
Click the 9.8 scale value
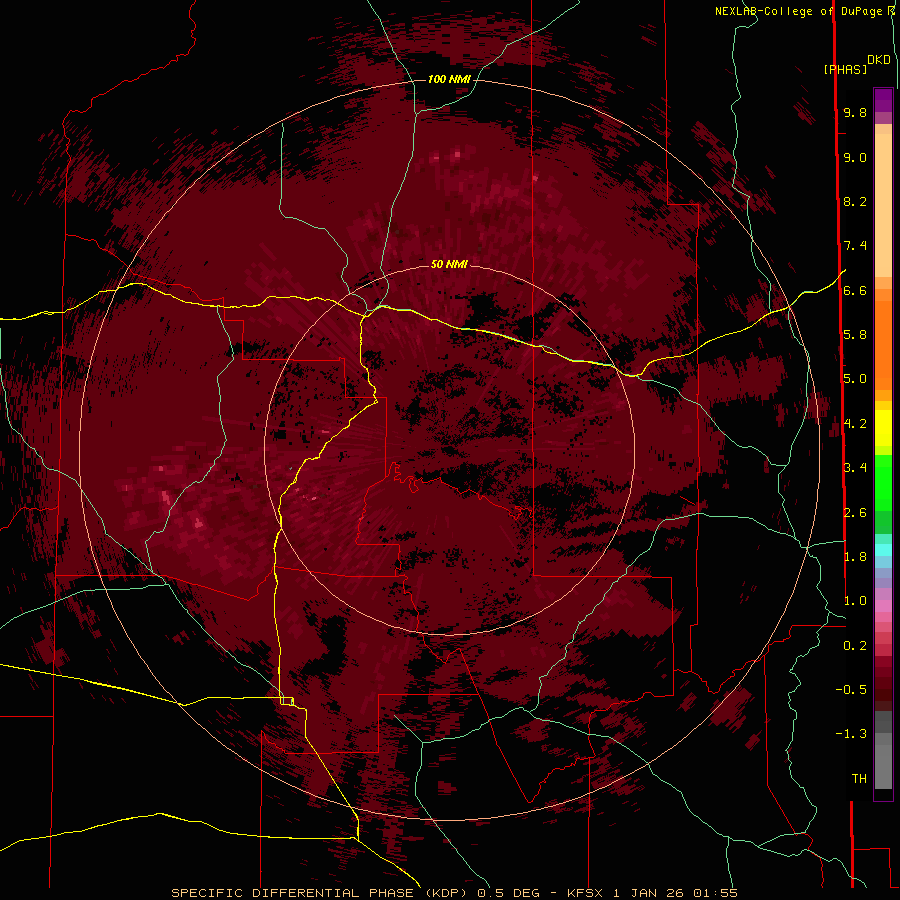(x=855, y=113)
